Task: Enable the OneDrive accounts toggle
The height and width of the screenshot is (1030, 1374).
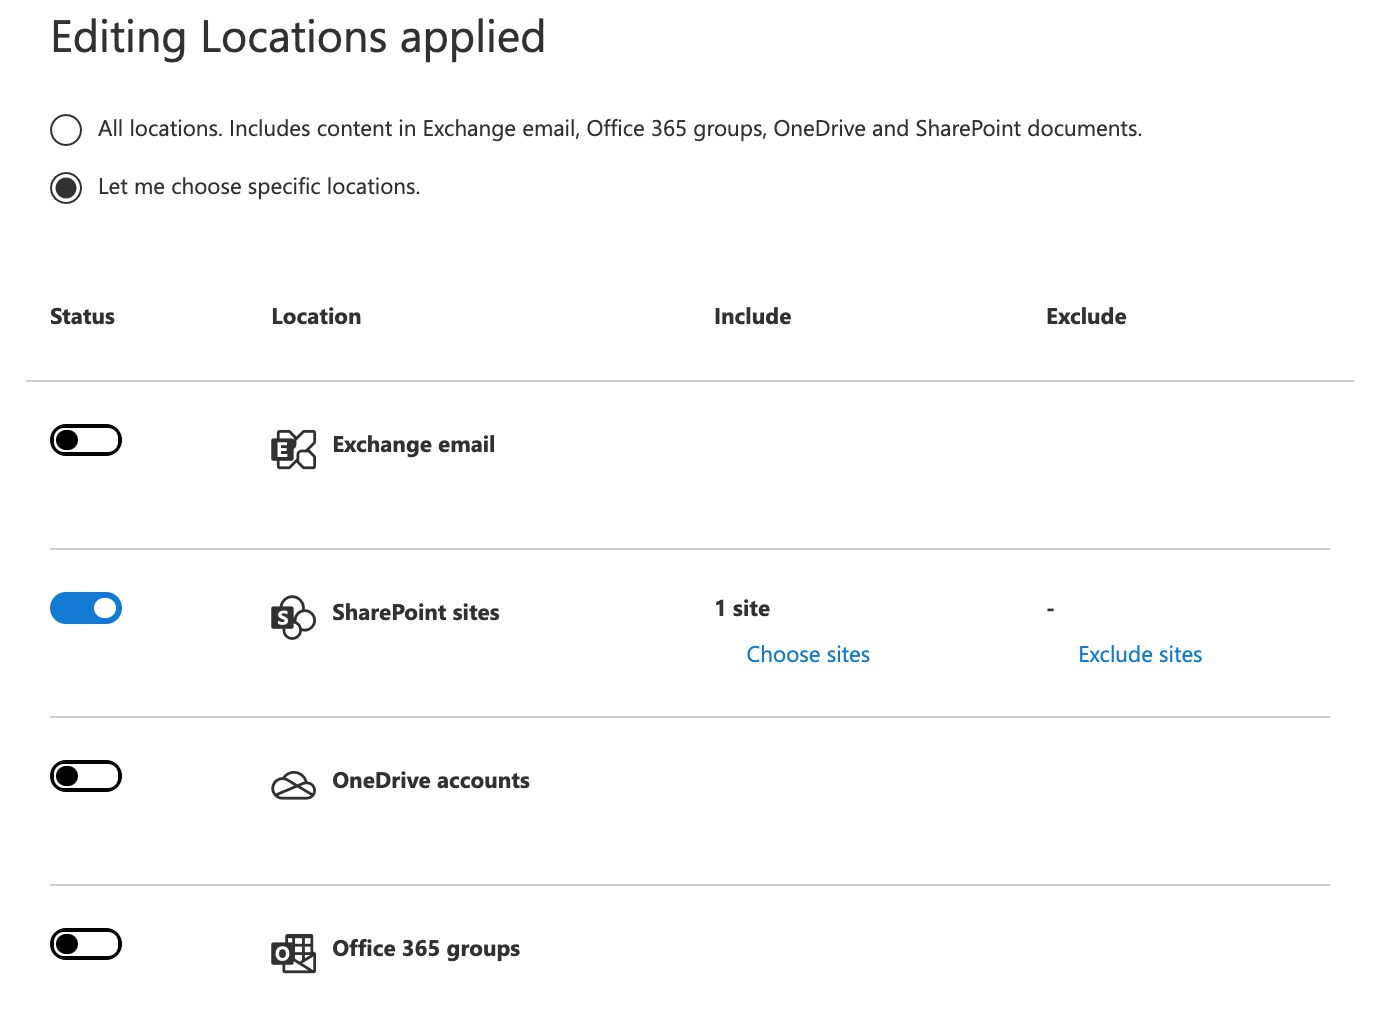Action: 86,776
